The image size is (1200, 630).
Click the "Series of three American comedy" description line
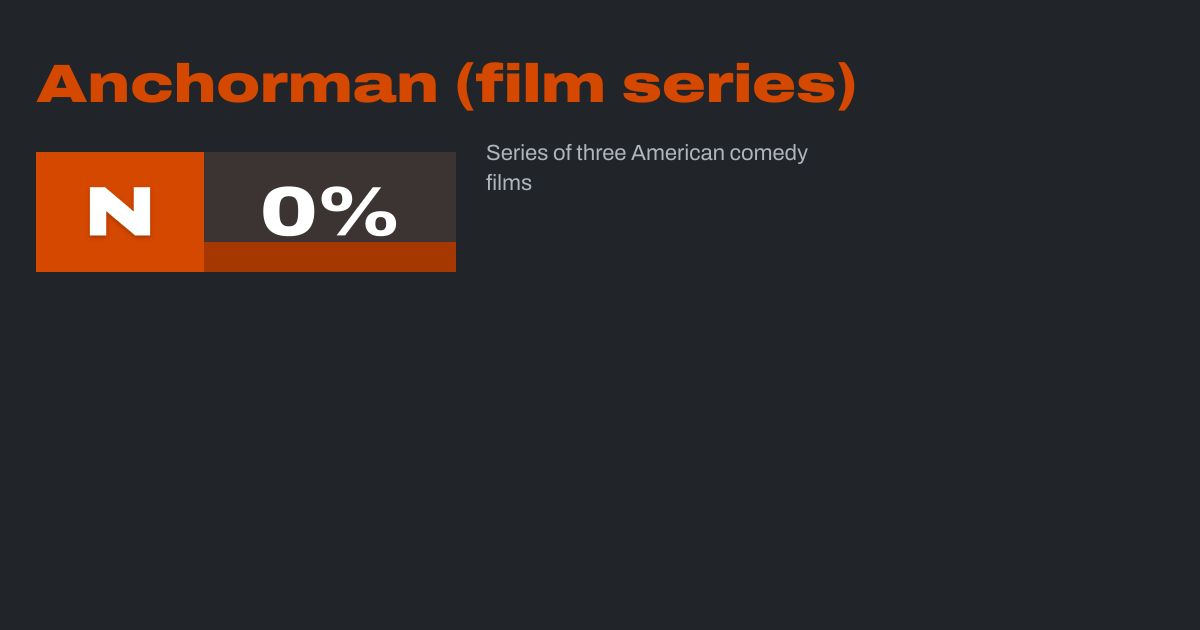point(646,153)
